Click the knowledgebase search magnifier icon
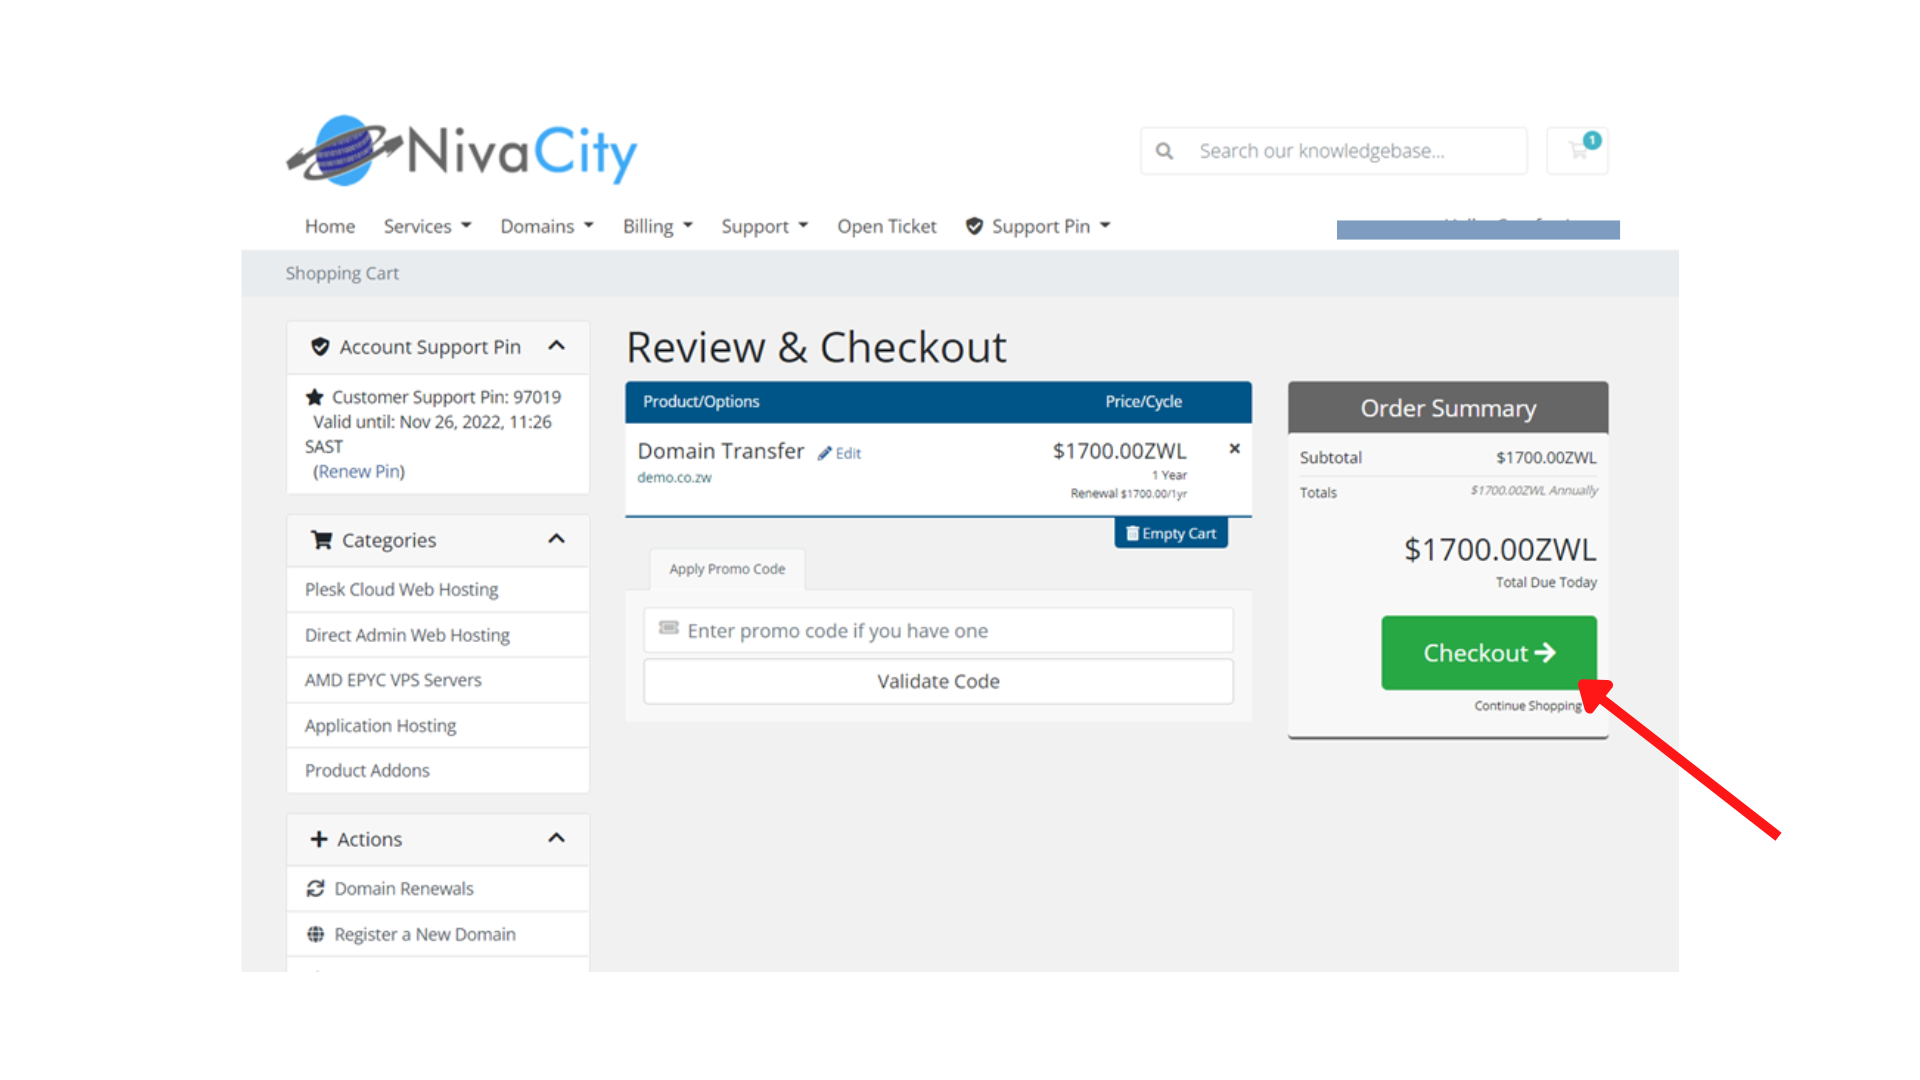The width and height of the screenshot is (1920, 1080). (1164, 151)
